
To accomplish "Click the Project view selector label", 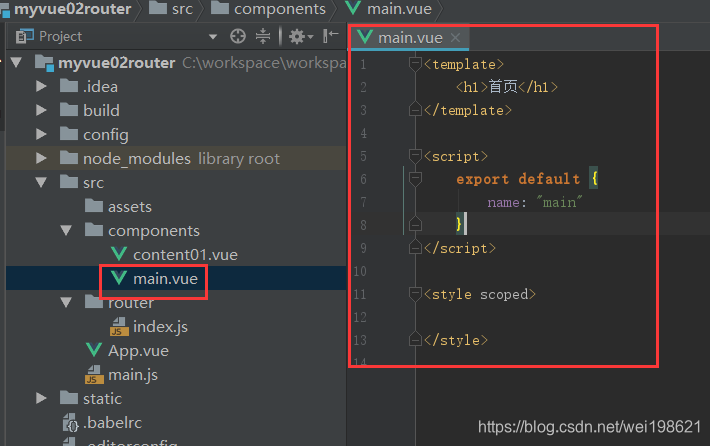I will coord(60,36).
